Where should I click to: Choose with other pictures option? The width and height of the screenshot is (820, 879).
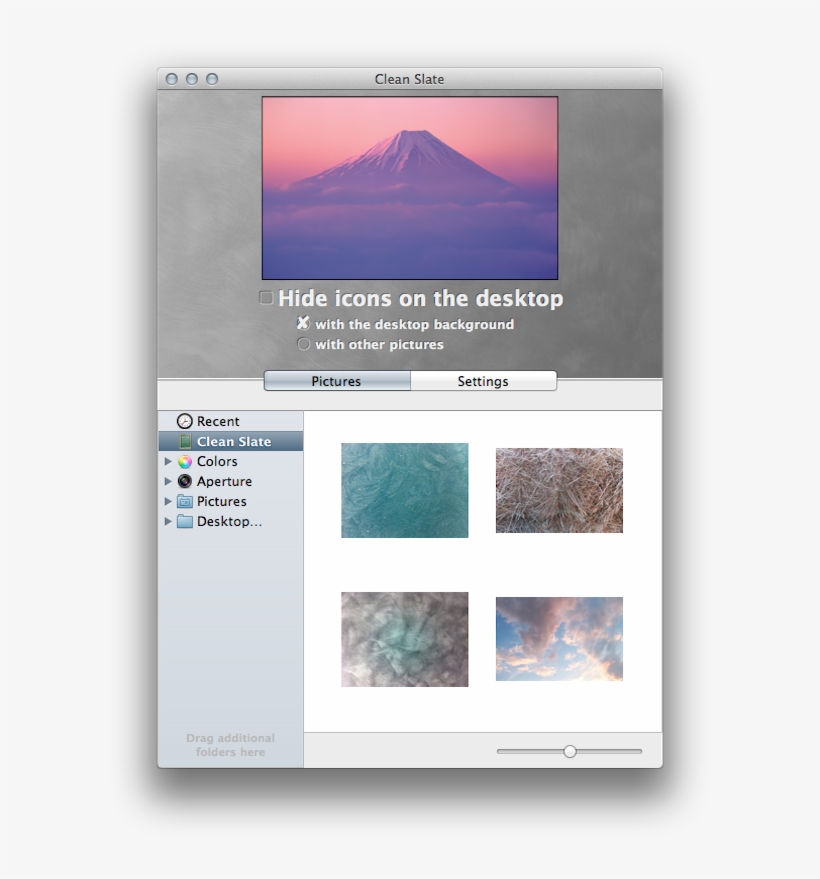point(303,344)
